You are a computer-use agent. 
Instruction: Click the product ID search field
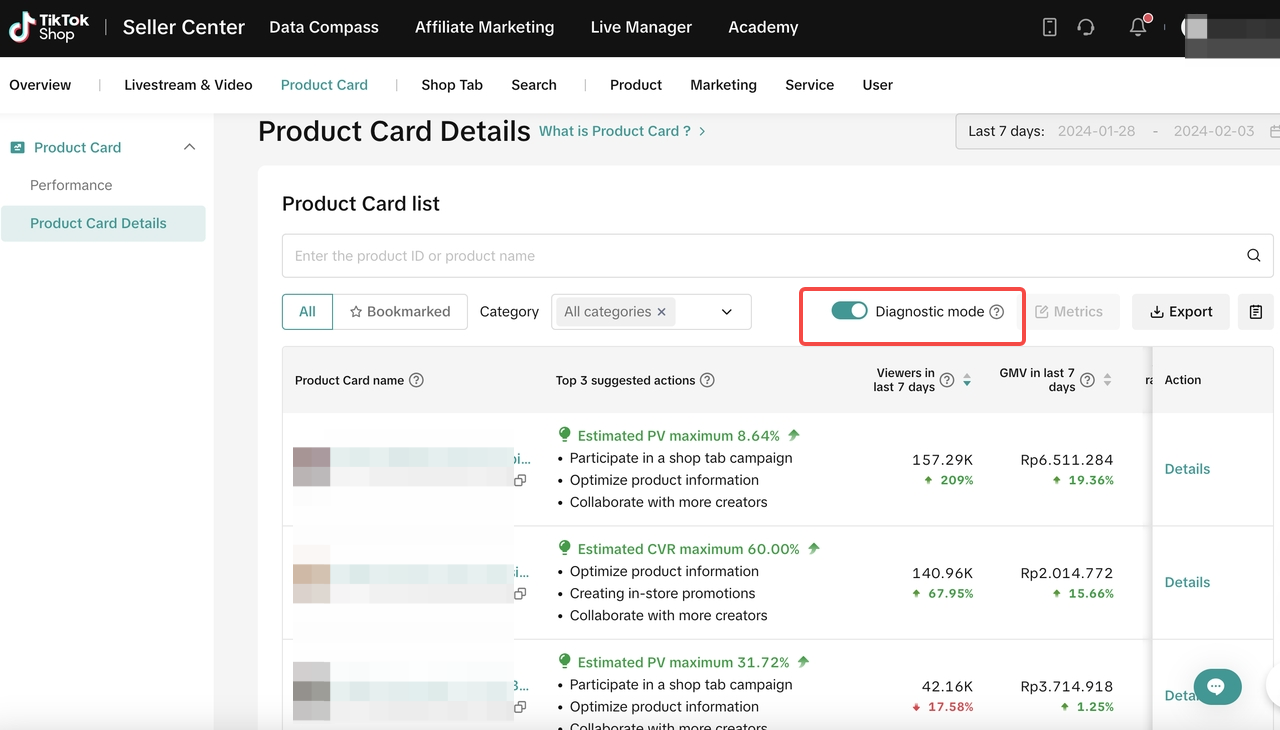coord(760,256)
